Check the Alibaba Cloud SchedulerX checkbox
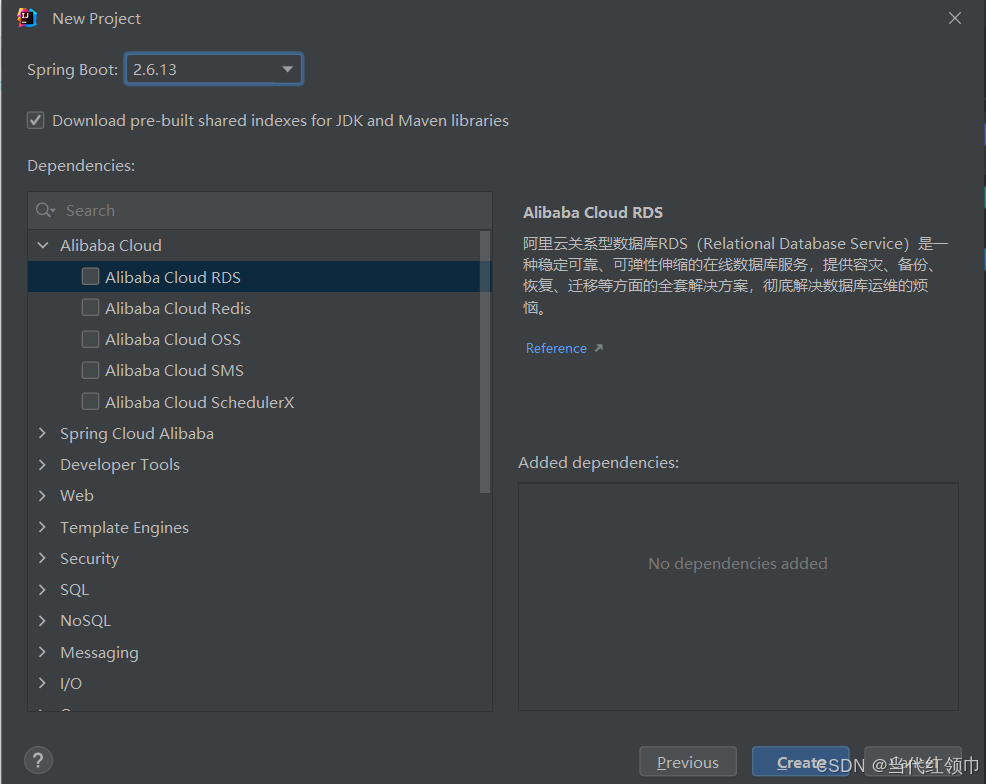This screenshot has width=986, height=784. tap(91, 401)
